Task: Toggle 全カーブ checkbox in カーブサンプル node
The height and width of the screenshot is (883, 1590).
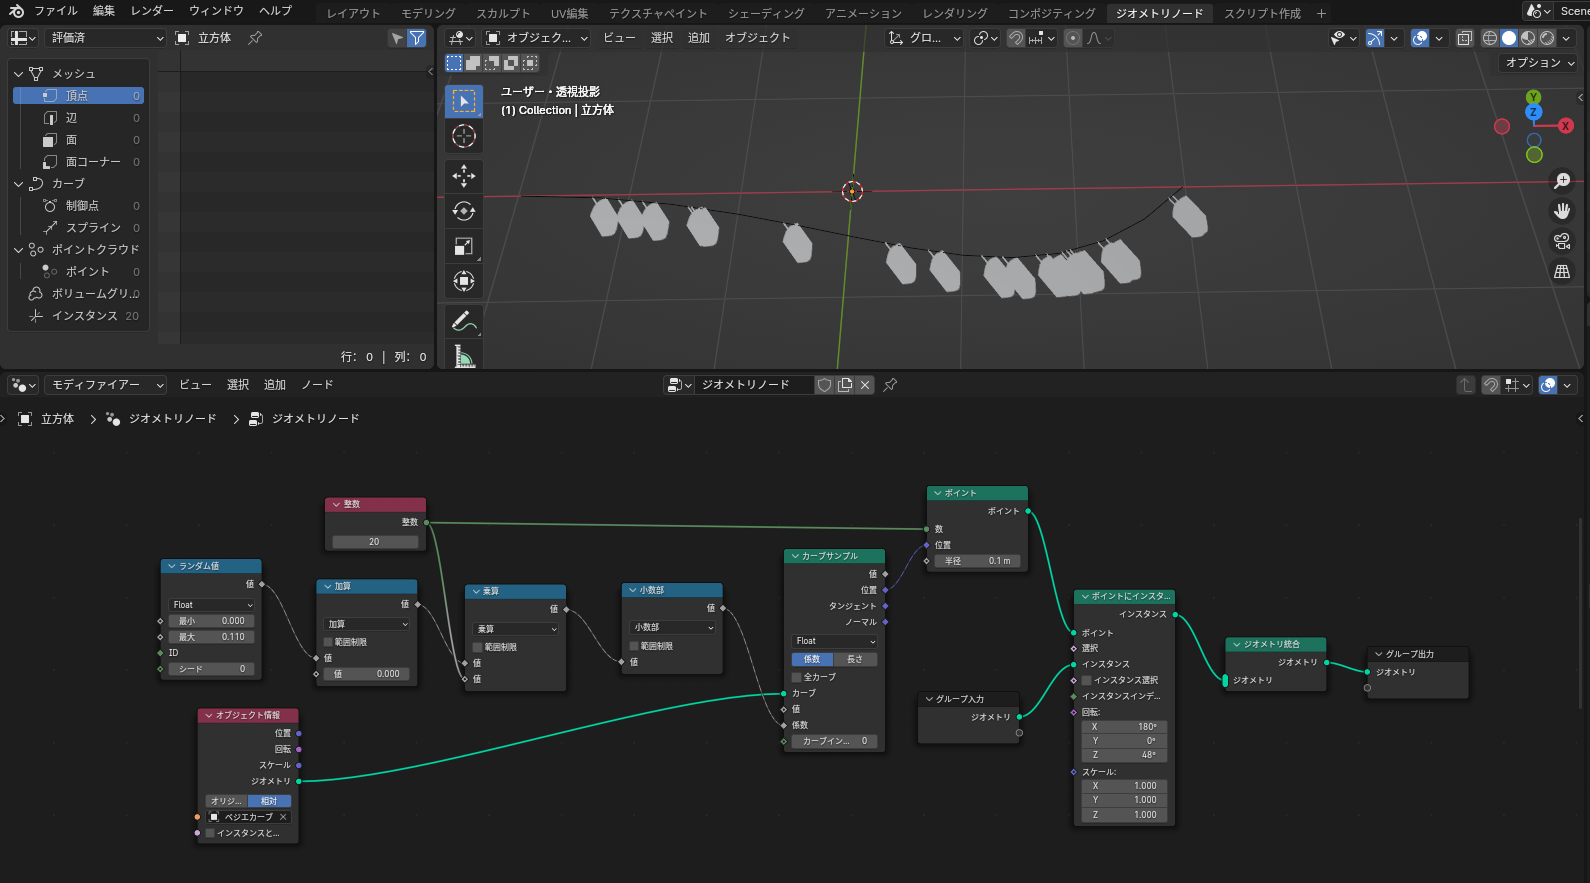Action: 797,677
